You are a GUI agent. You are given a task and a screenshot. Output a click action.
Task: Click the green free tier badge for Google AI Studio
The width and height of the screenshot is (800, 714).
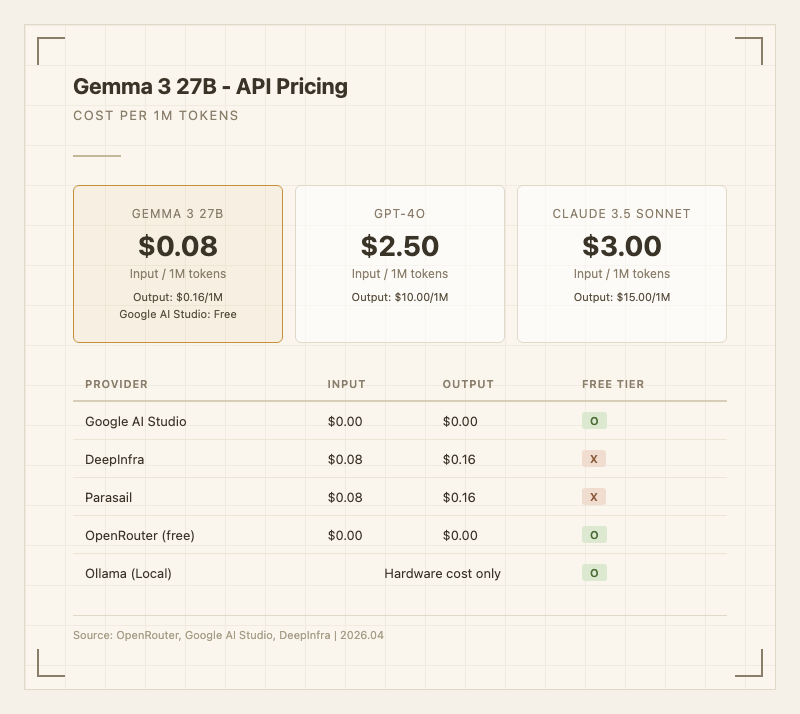(594, 421)
